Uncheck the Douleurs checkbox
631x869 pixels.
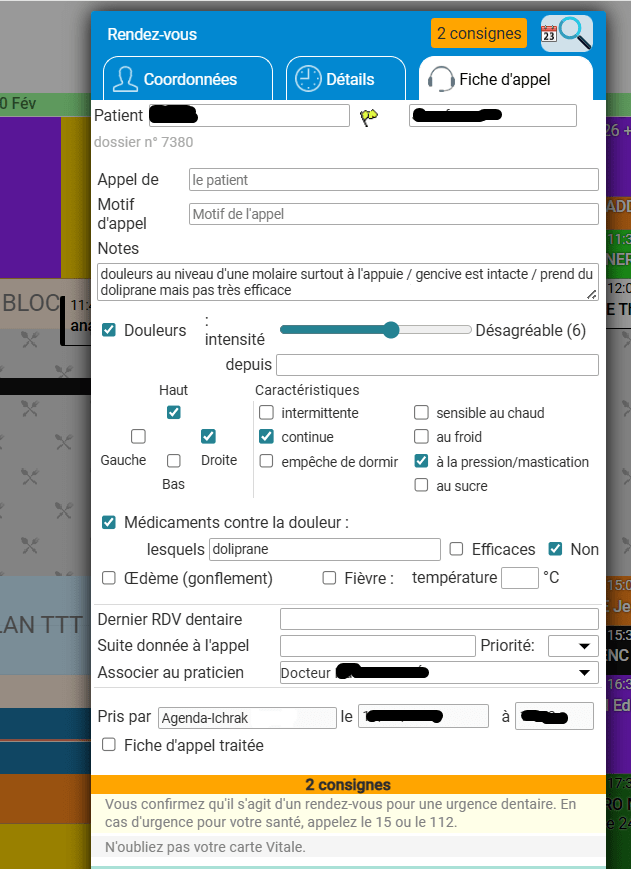pyautogui.click(x=109, y=330)
